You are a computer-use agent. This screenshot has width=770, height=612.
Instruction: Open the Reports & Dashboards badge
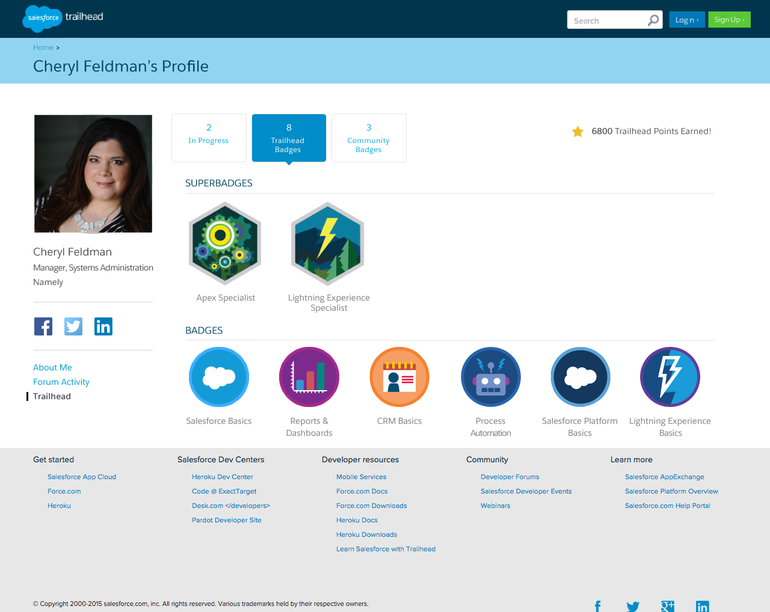[309, 377]
